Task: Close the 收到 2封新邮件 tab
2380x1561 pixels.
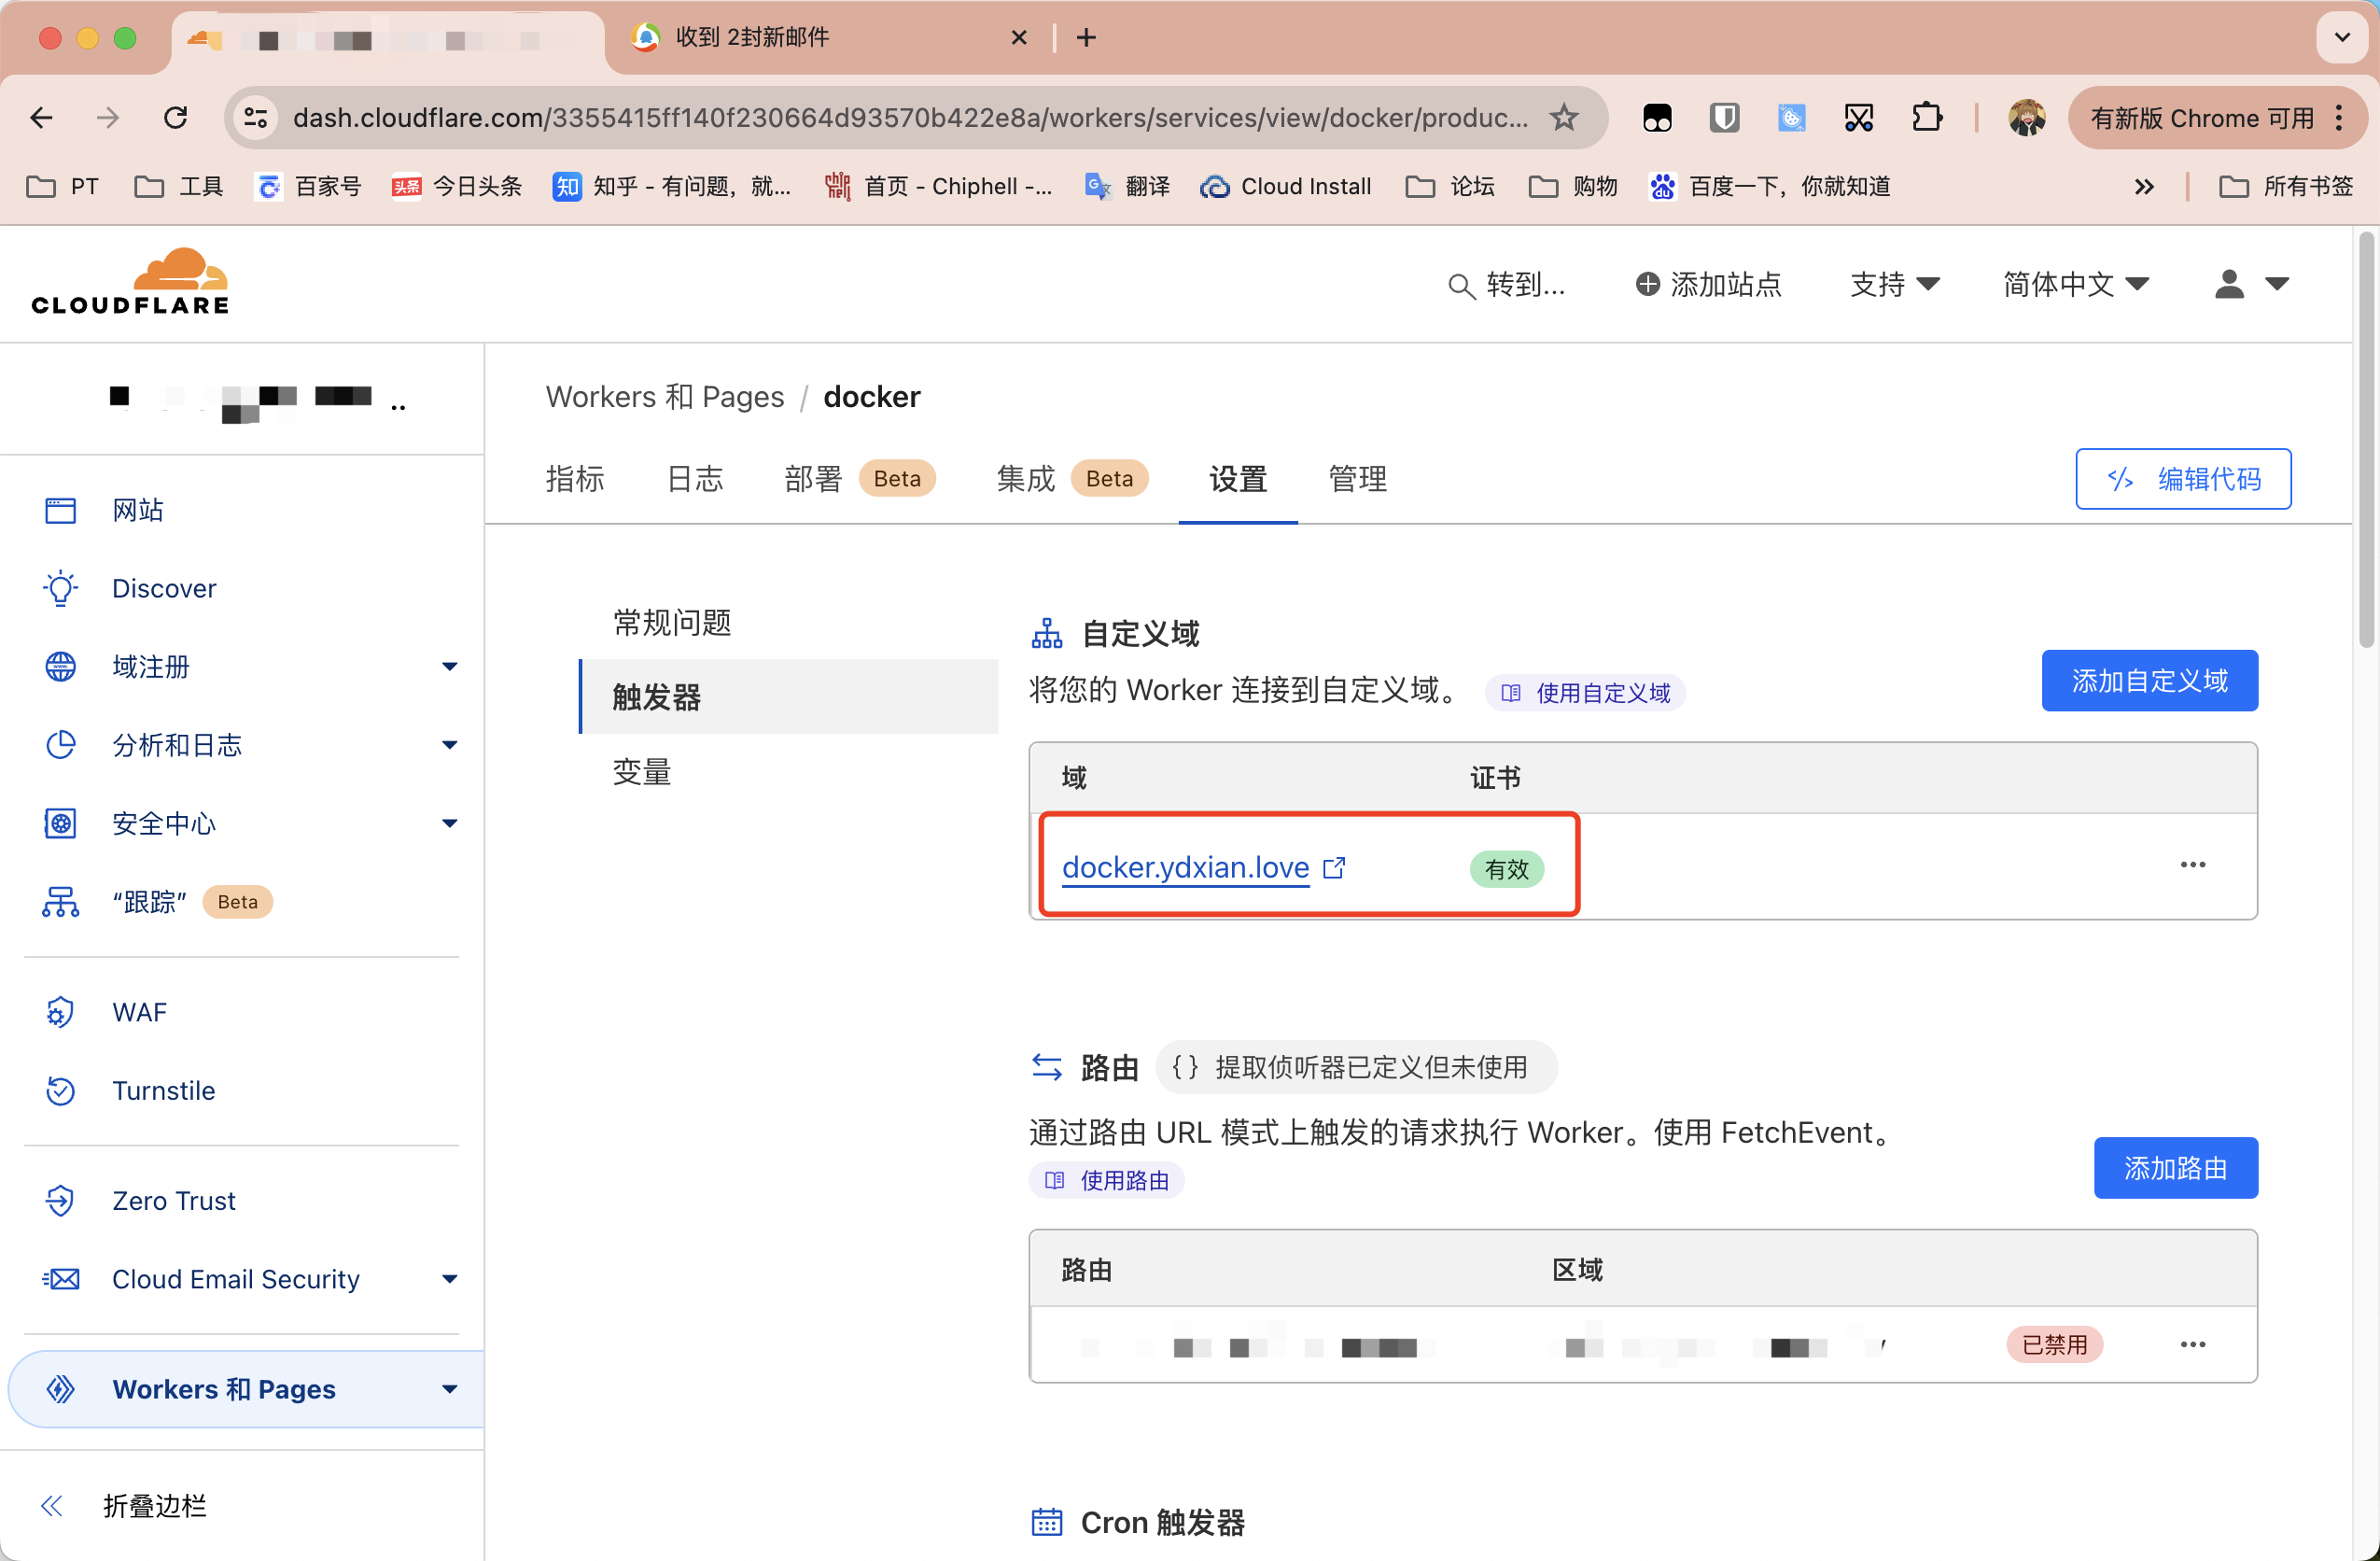Action: [x=1019, y=38]
